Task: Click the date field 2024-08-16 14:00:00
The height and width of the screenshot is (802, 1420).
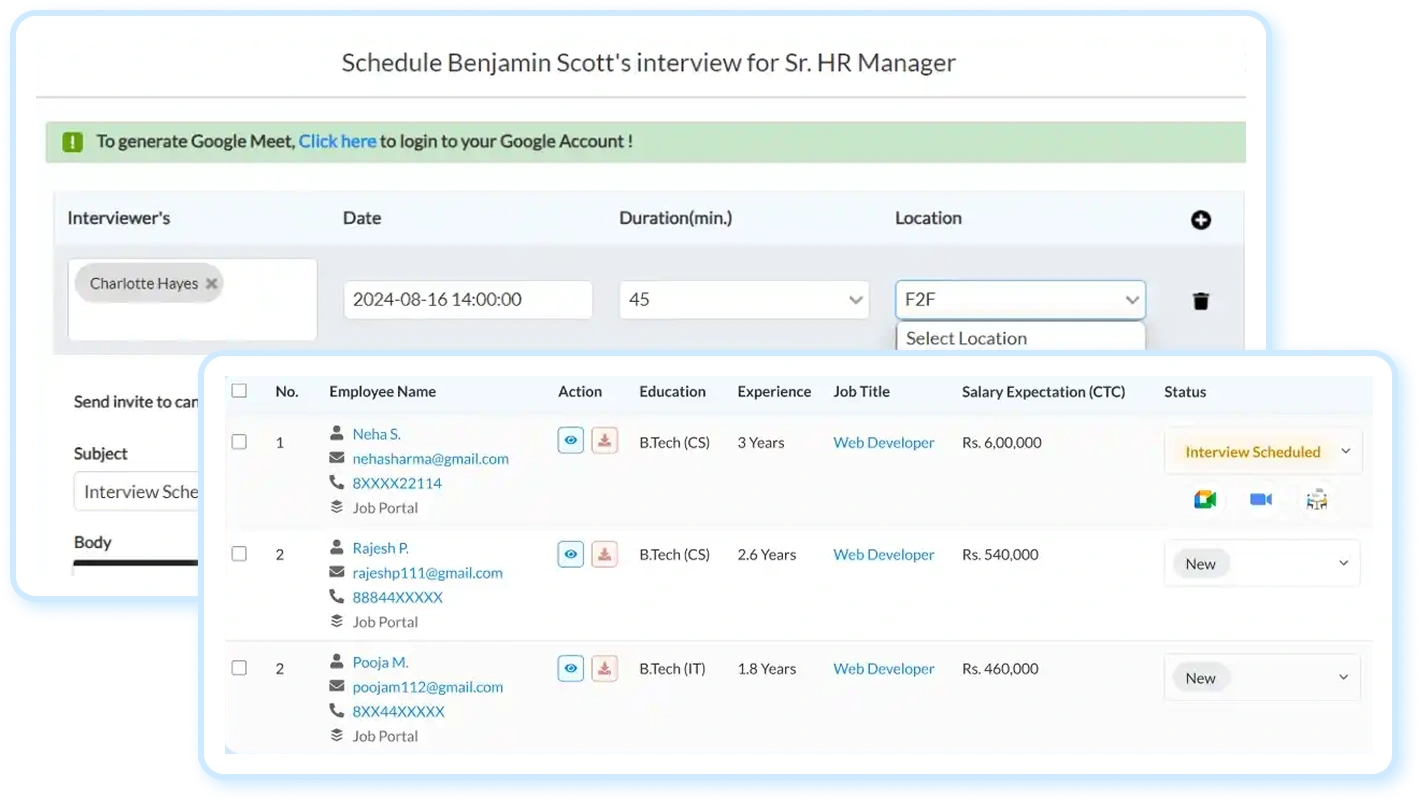Action: pos(468,300)
